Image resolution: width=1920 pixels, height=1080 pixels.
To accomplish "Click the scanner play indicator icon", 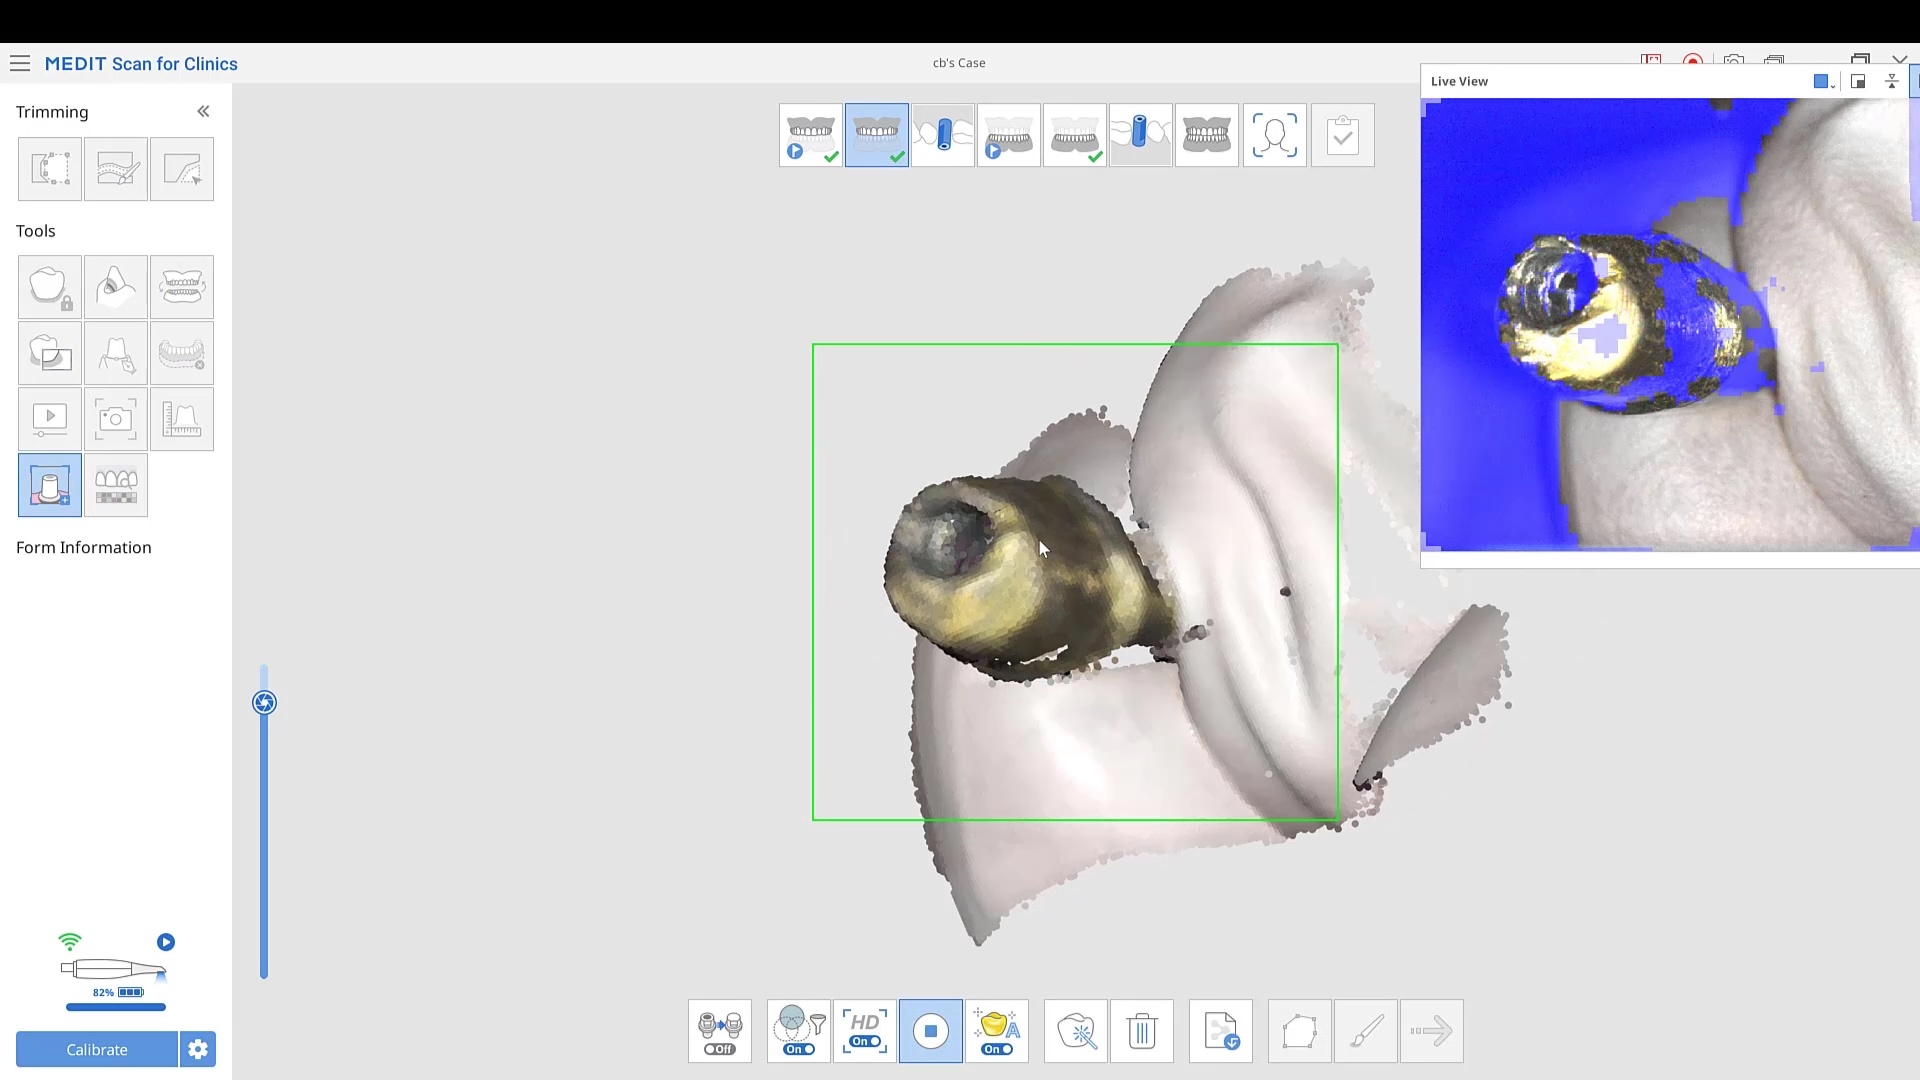I will tap(166, 942).
